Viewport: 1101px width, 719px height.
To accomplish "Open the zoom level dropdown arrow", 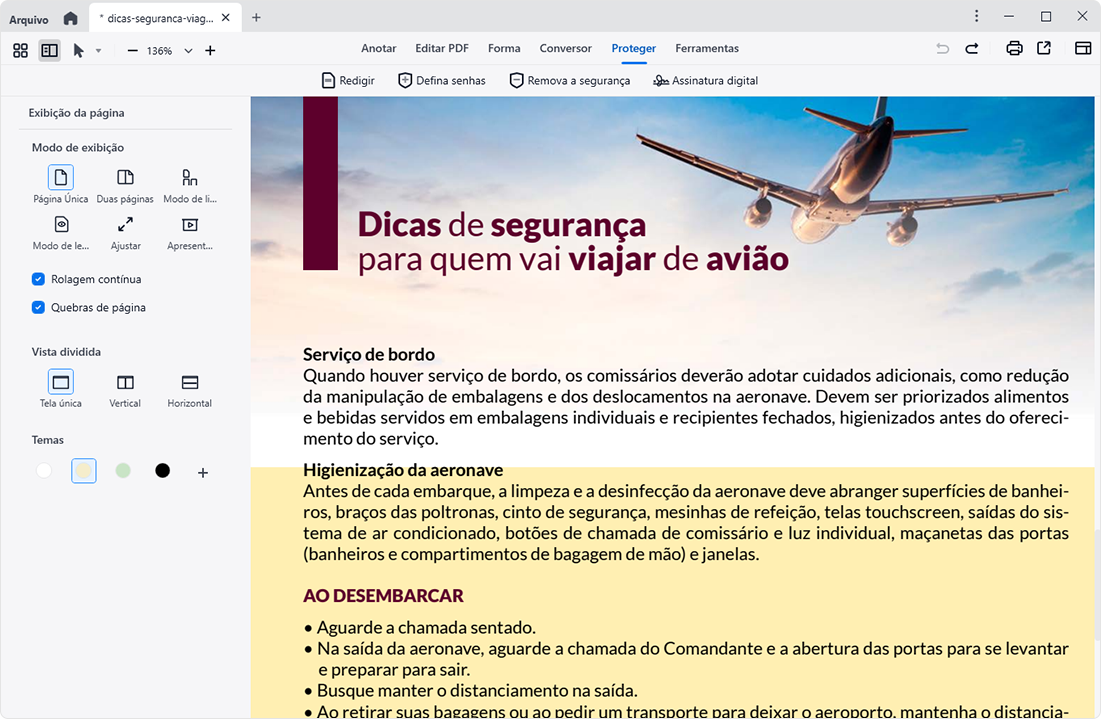I will (x=188, y=51).
